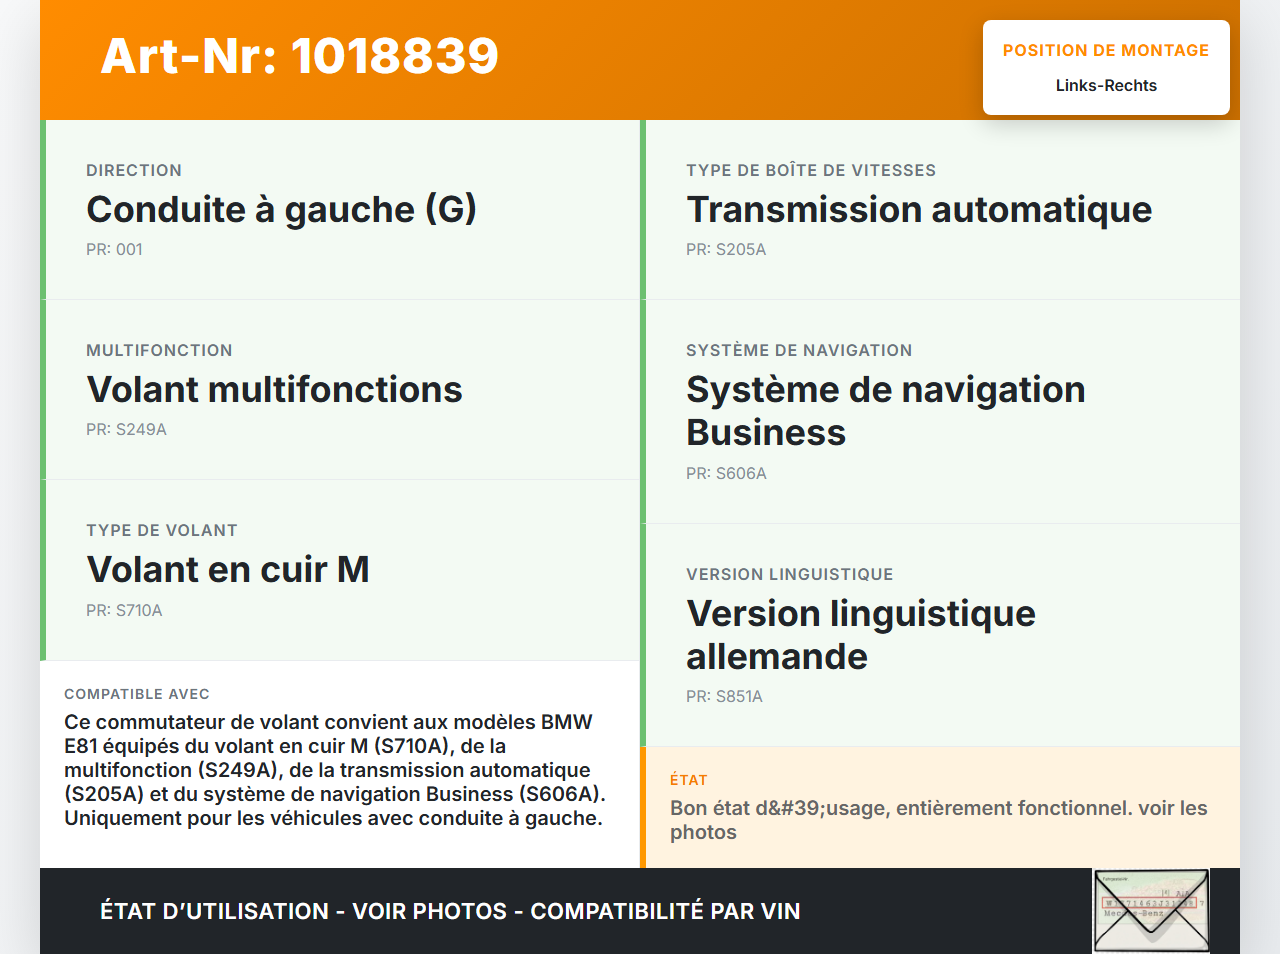Screen dimensions: 1280x954
Task: Click the PR: S606A code
Action: coord(725,473)
